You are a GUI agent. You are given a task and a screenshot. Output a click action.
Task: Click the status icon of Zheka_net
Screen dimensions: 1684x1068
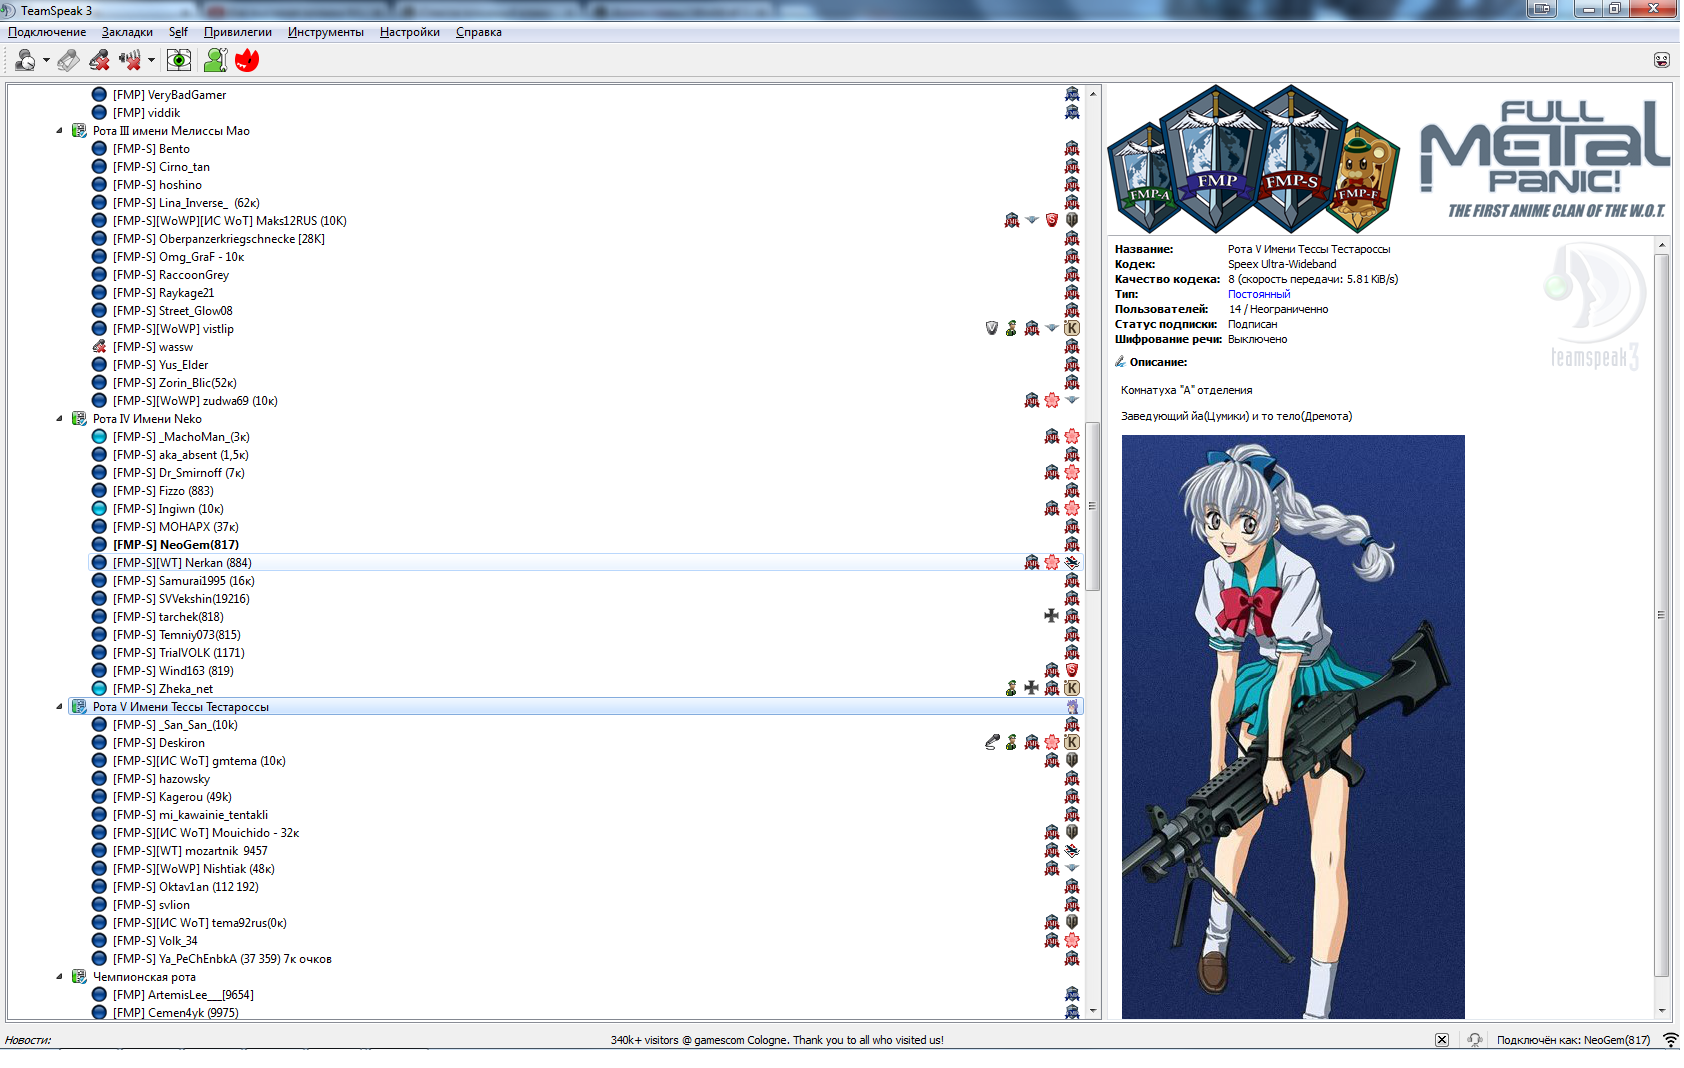point(99,689)
